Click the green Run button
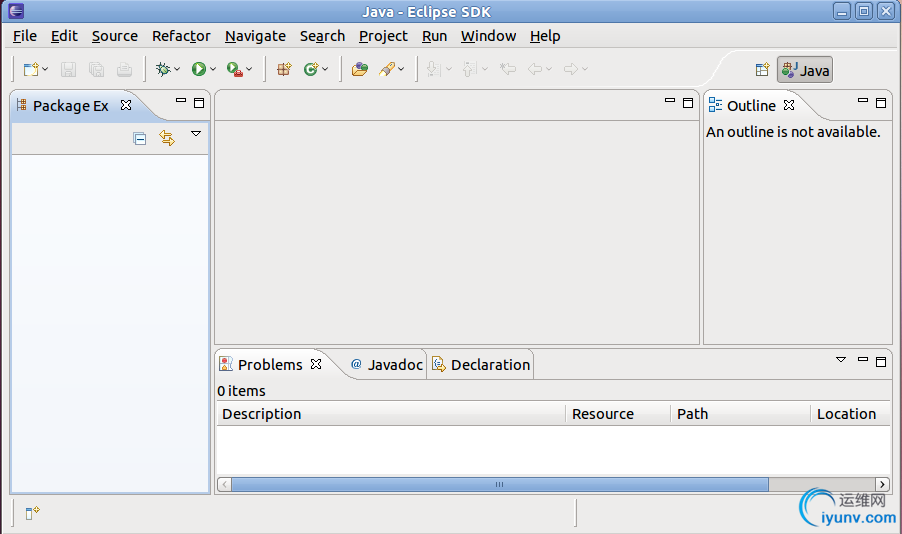The height and width of the screenshot is (534, 902). click(199, 70)
